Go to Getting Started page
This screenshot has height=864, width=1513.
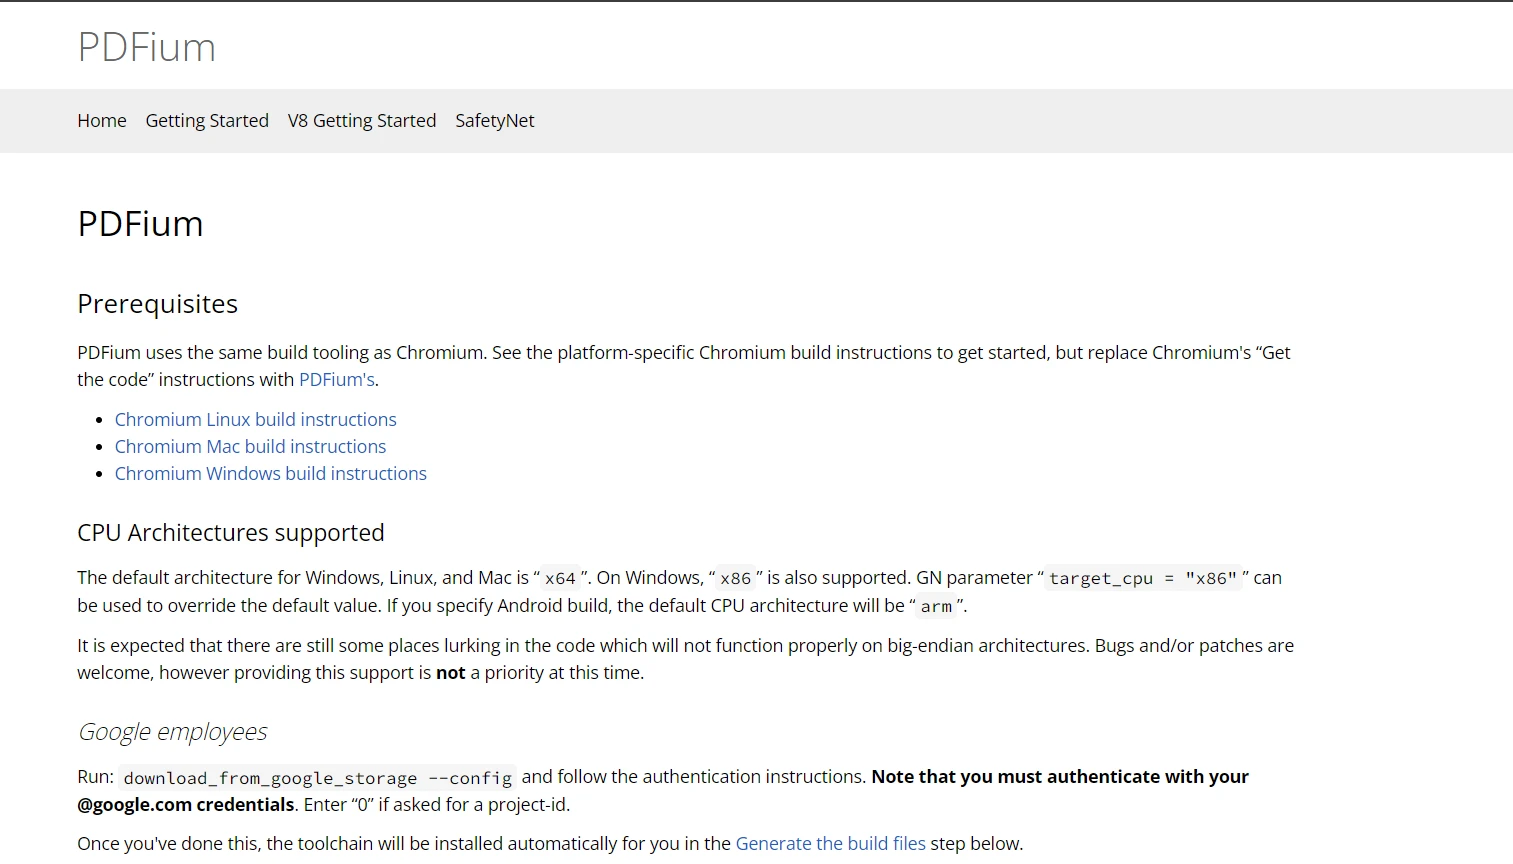coord(207,121)
